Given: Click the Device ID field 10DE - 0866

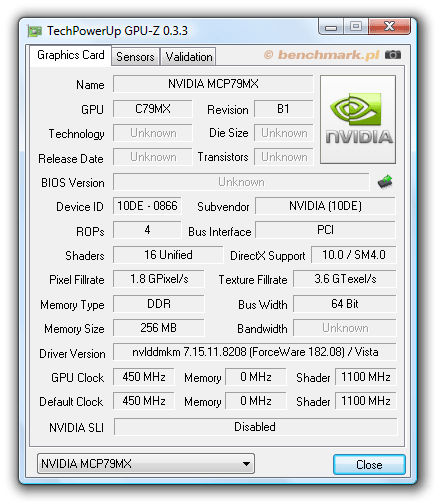Looking at the screenshot, I should [147, 206].
